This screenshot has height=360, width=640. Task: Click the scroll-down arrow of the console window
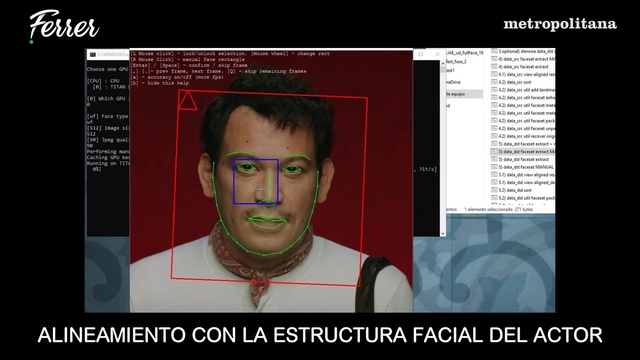[443, 233]
